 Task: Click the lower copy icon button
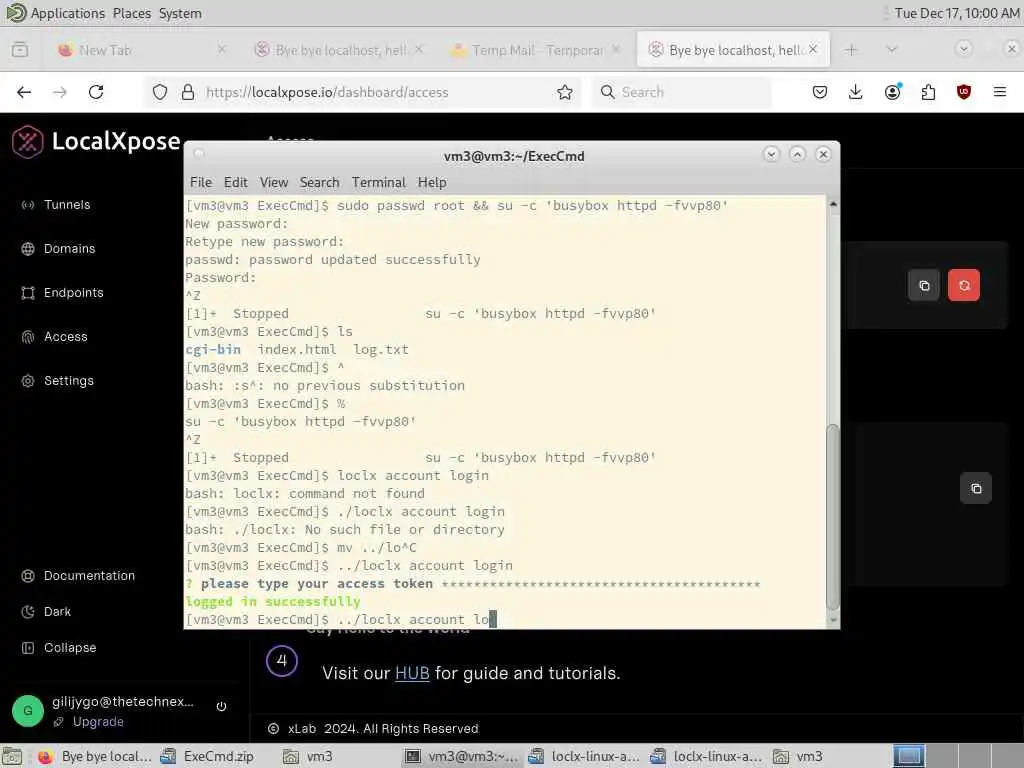(976, 488)
